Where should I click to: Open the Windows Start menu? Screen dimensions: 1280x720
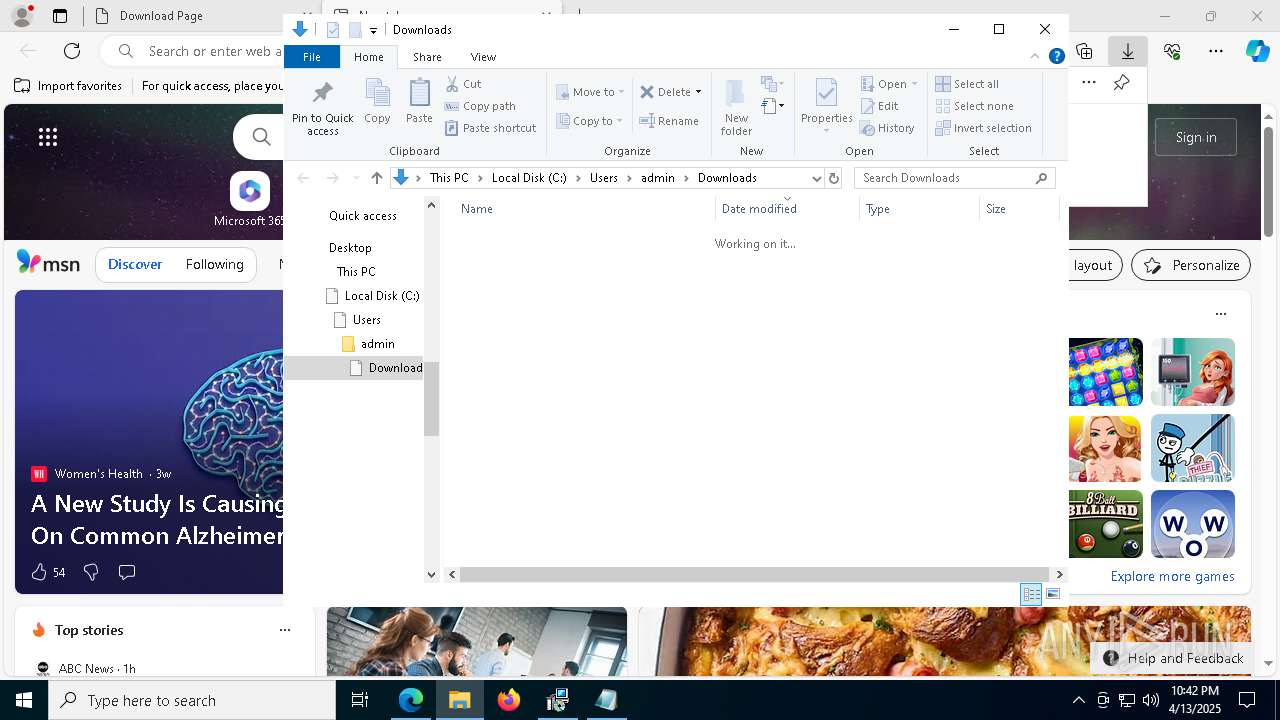point(24,700)
